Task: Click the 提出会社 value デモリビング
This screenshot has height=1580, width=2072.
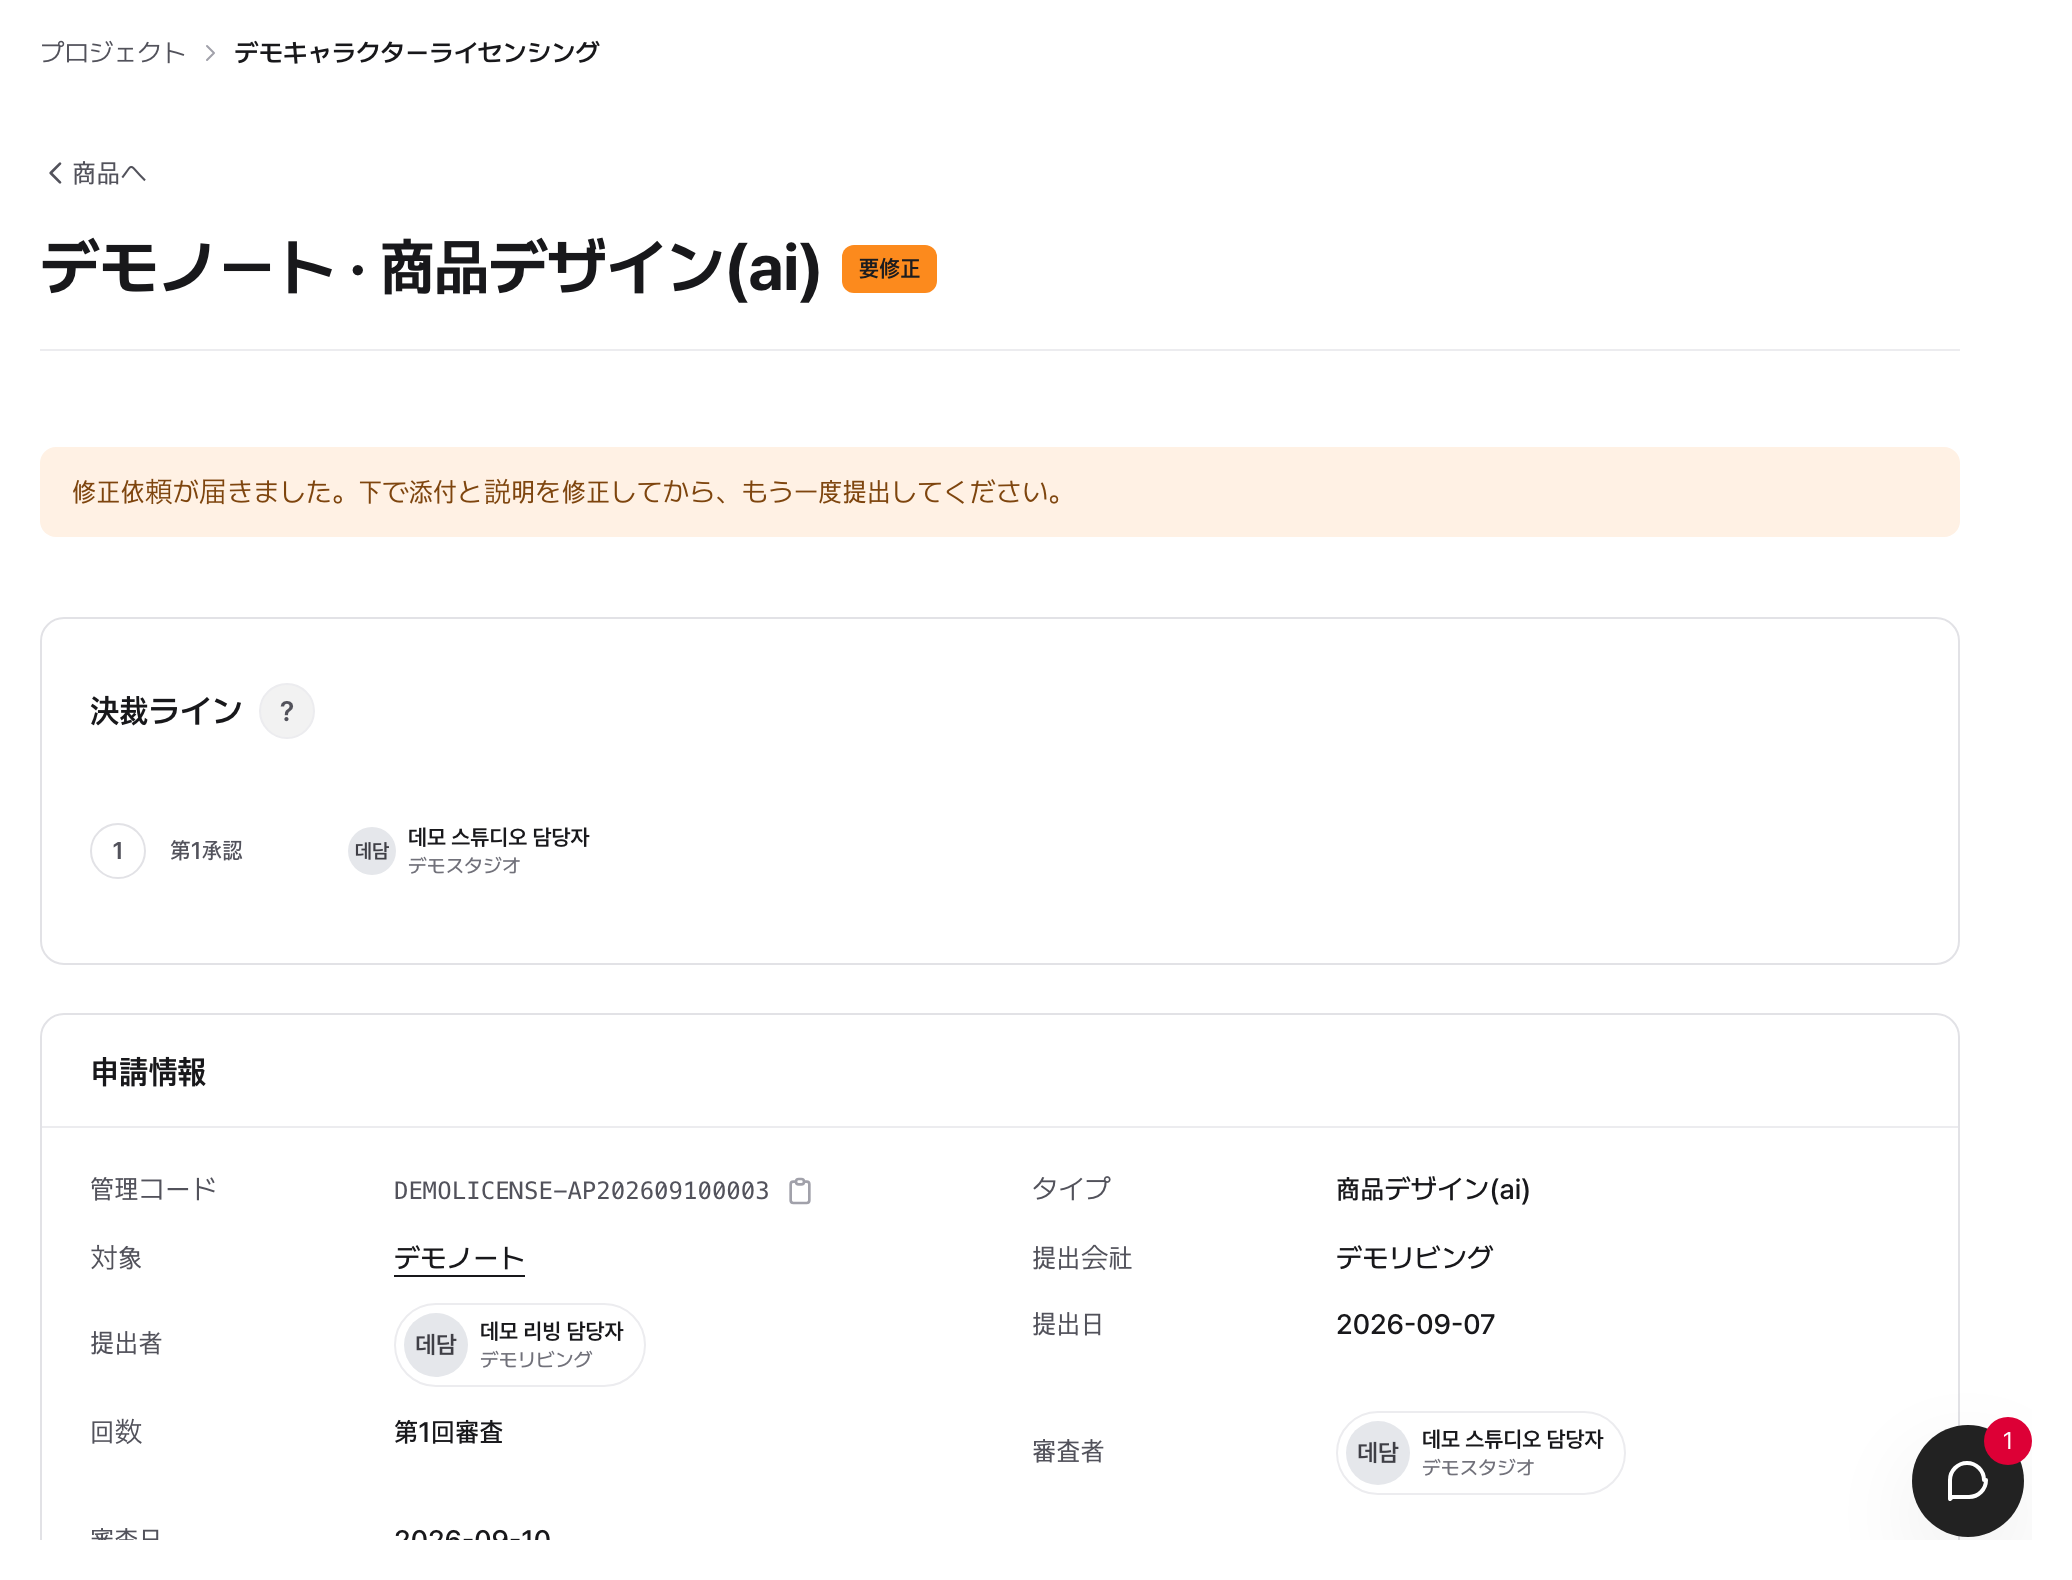Action: (1414, 1257)
